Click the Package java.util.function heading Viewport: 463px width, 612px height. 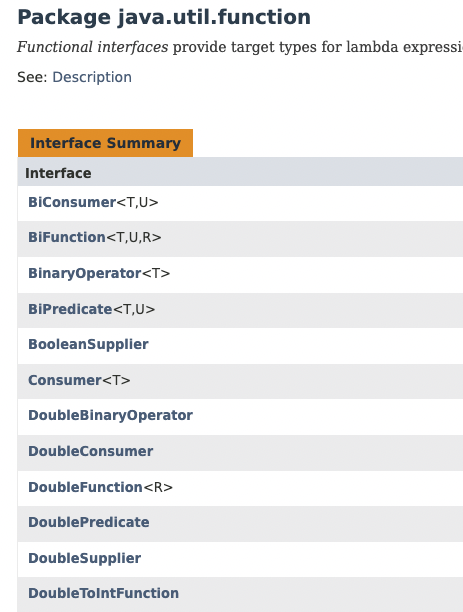tap(164, 18)
